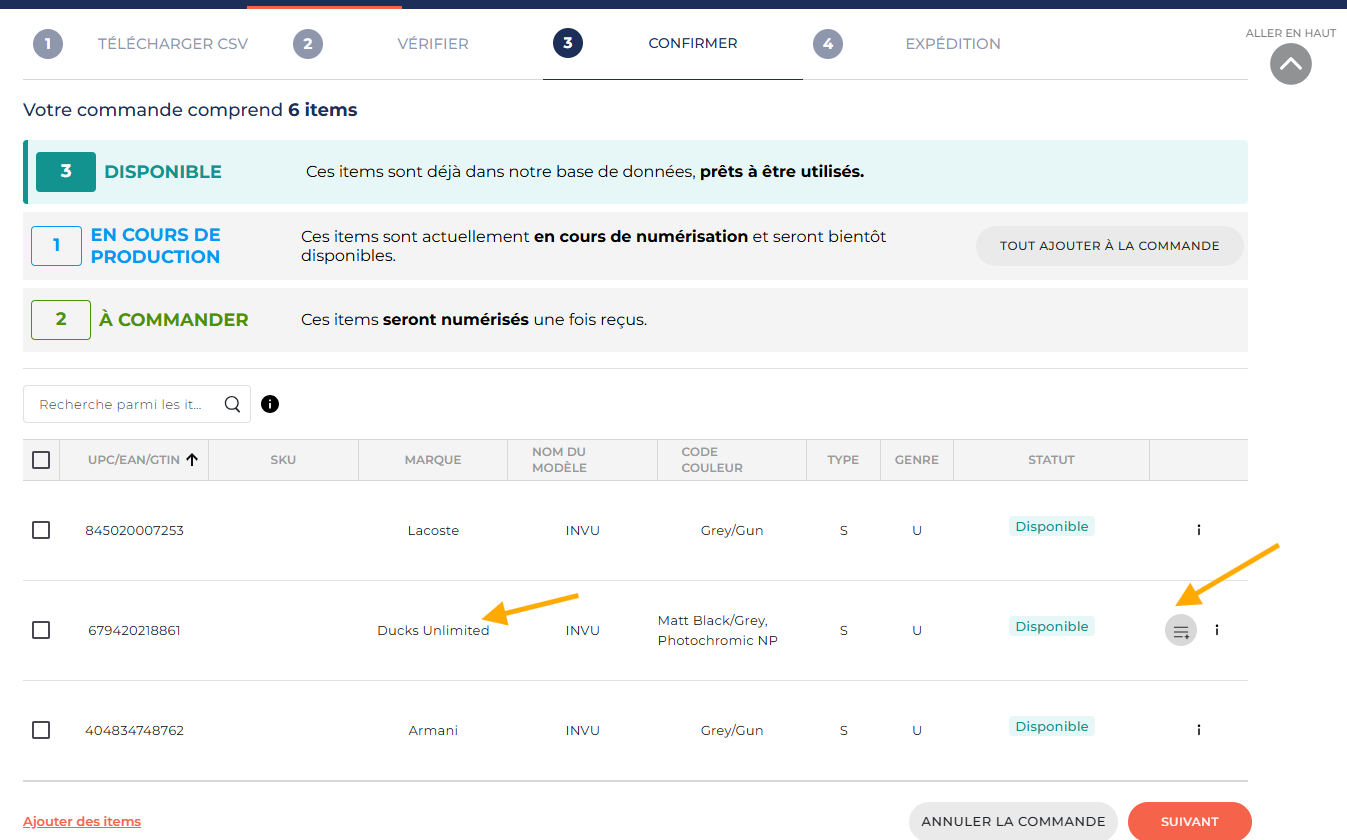Sort by UPC/EAN/GTIN arrow icon
This screenshot has width=1347, height=840.
191,460
